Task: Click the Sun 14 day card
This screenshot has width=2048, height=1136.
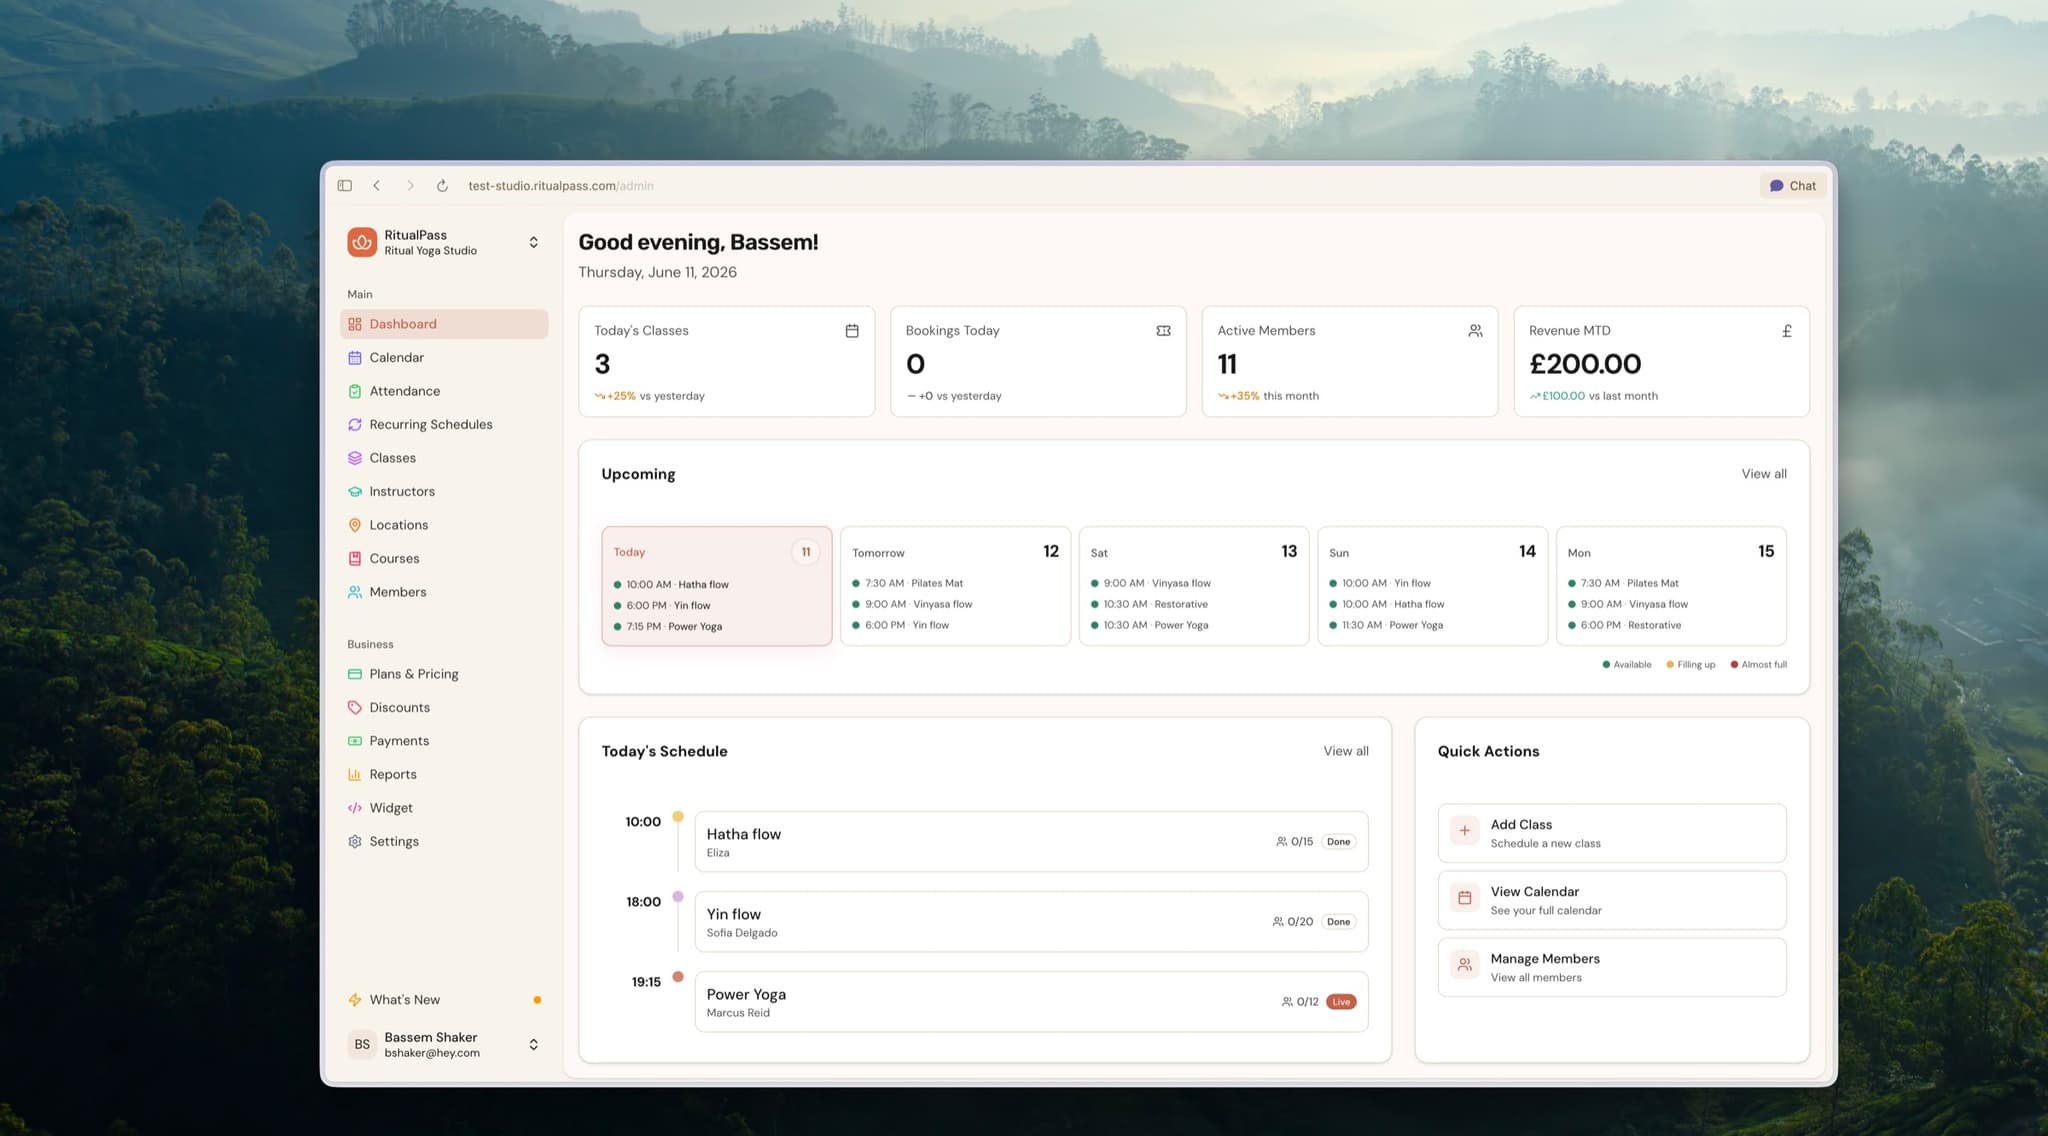Action: pyautogui.click(x=1433, y=586)
